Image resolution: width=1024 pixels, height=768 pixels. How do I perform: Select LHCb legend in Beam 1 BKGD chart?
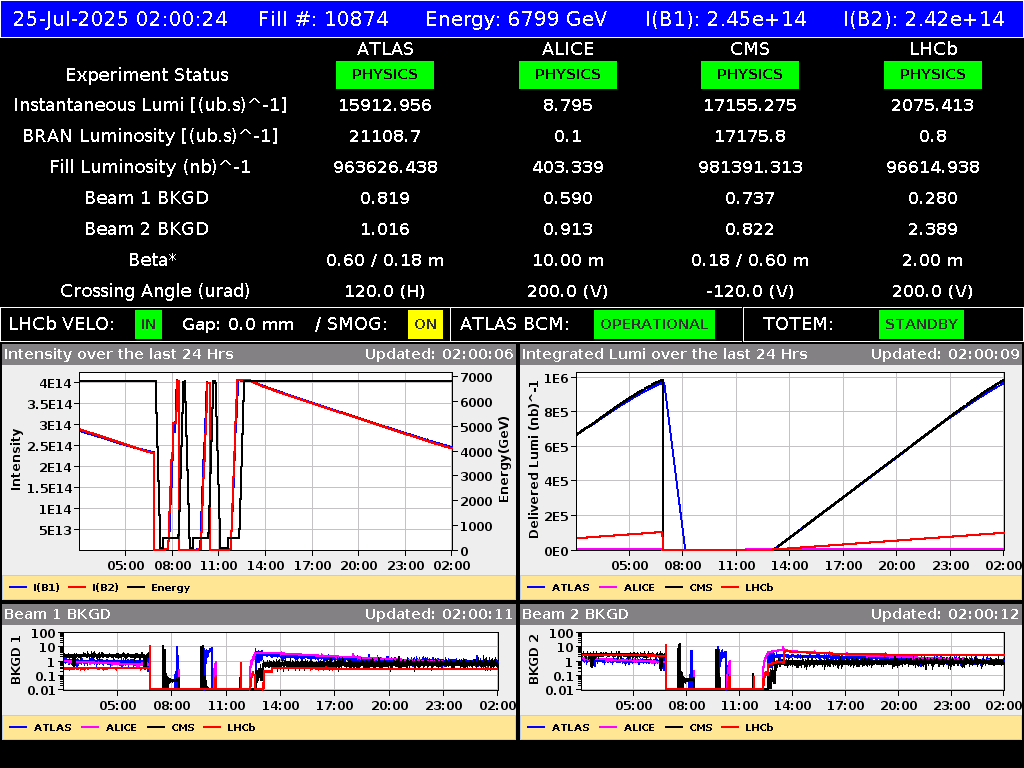229,727
